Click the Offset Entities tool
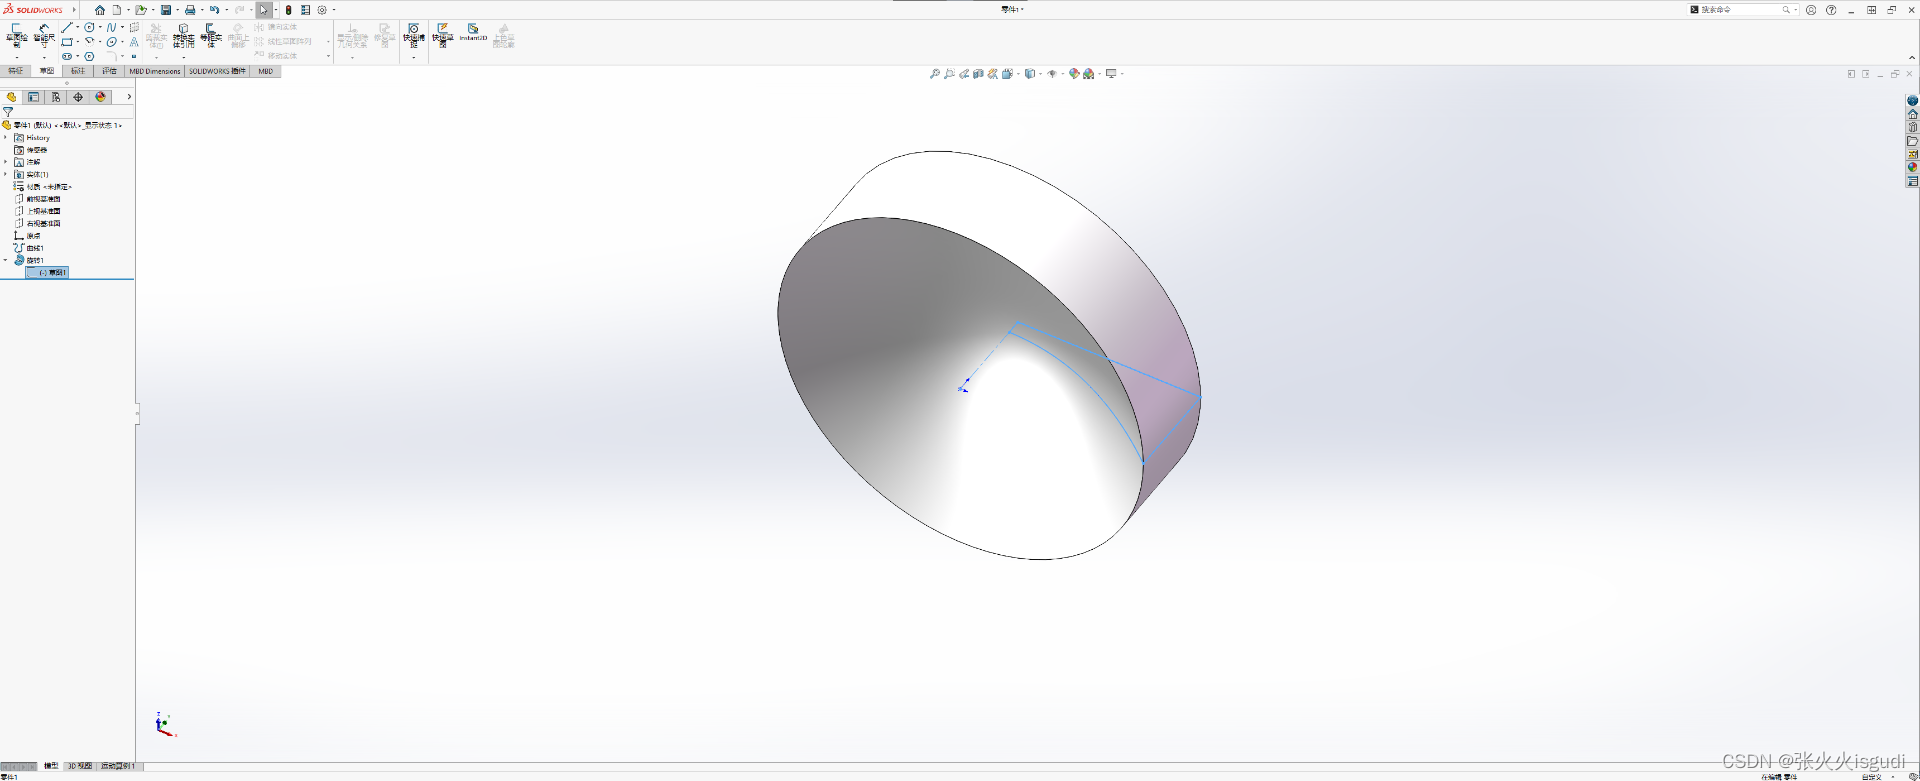 coord(210,35)
